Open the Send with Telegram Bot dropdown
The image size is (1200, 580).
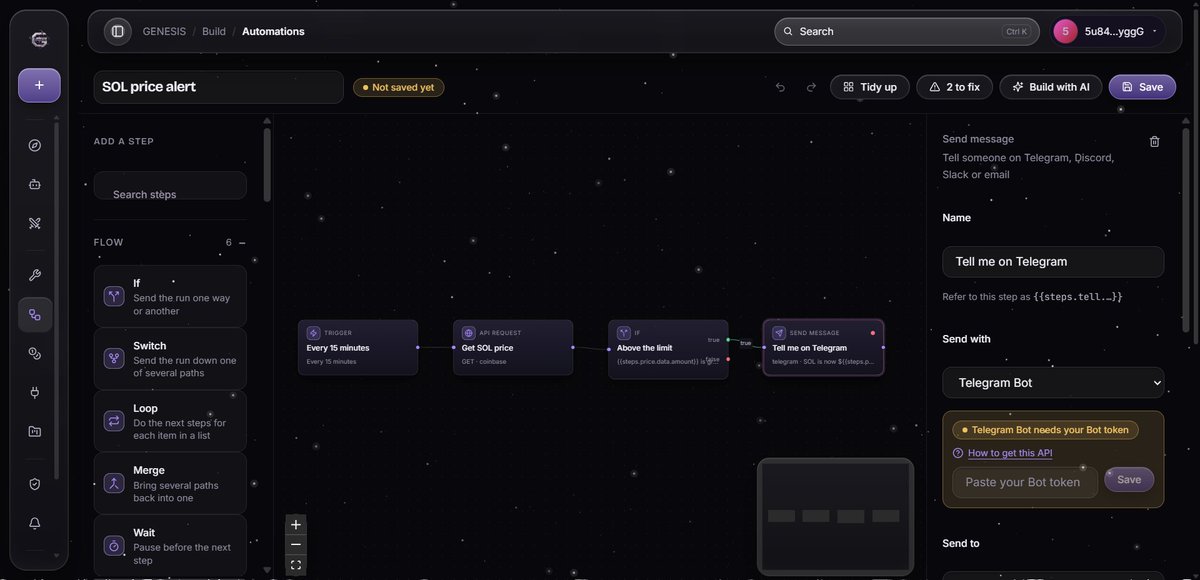[x=1053, y=382]
